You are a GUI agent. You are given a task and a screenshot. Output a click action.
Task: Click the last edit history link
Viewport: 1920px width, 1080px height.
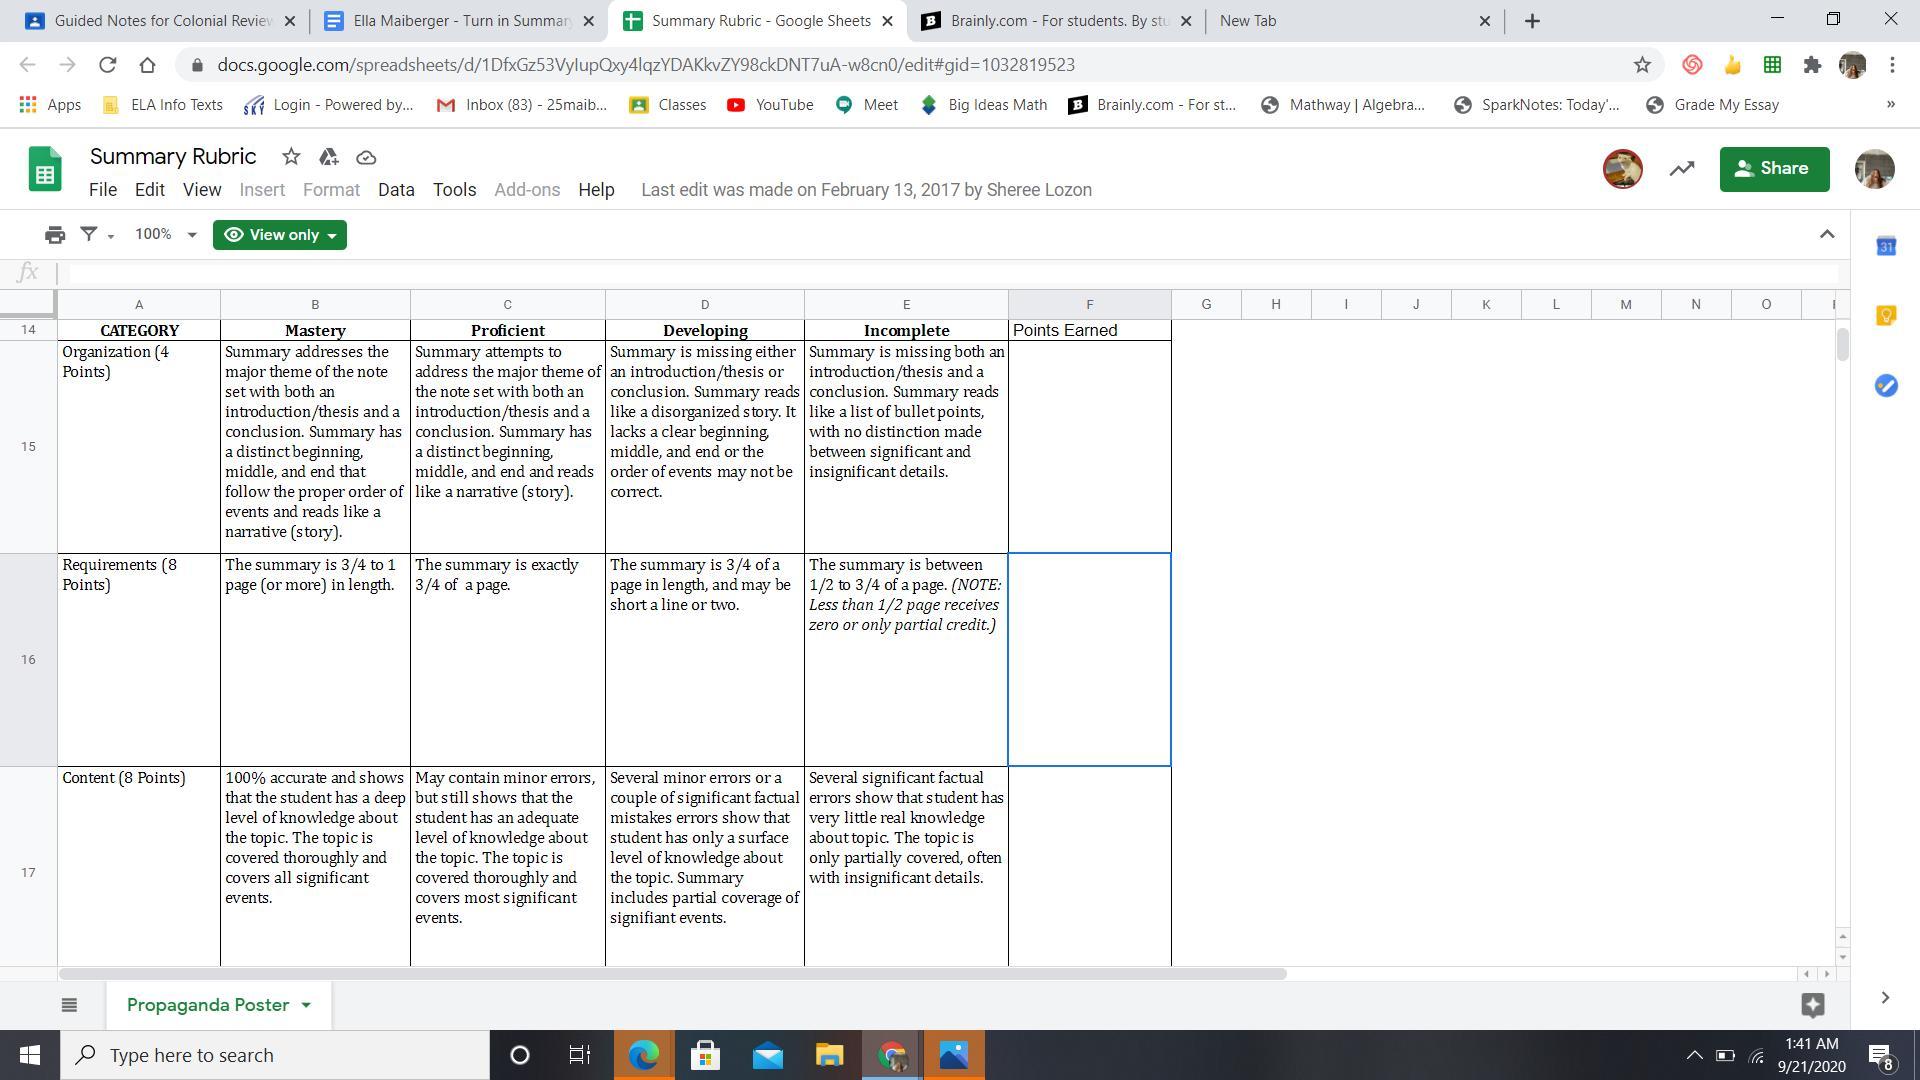point(866,190)
